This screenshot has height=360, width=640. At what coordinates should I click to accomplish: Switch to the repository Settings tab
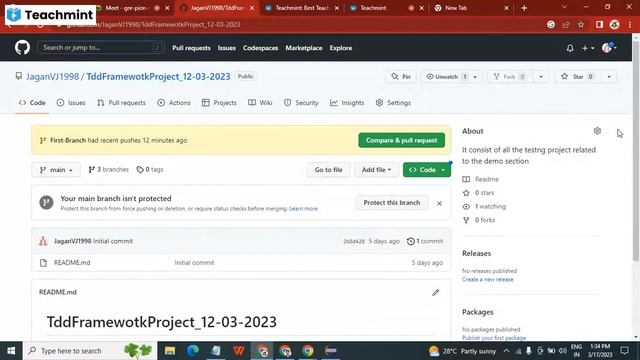click(393, 103)
